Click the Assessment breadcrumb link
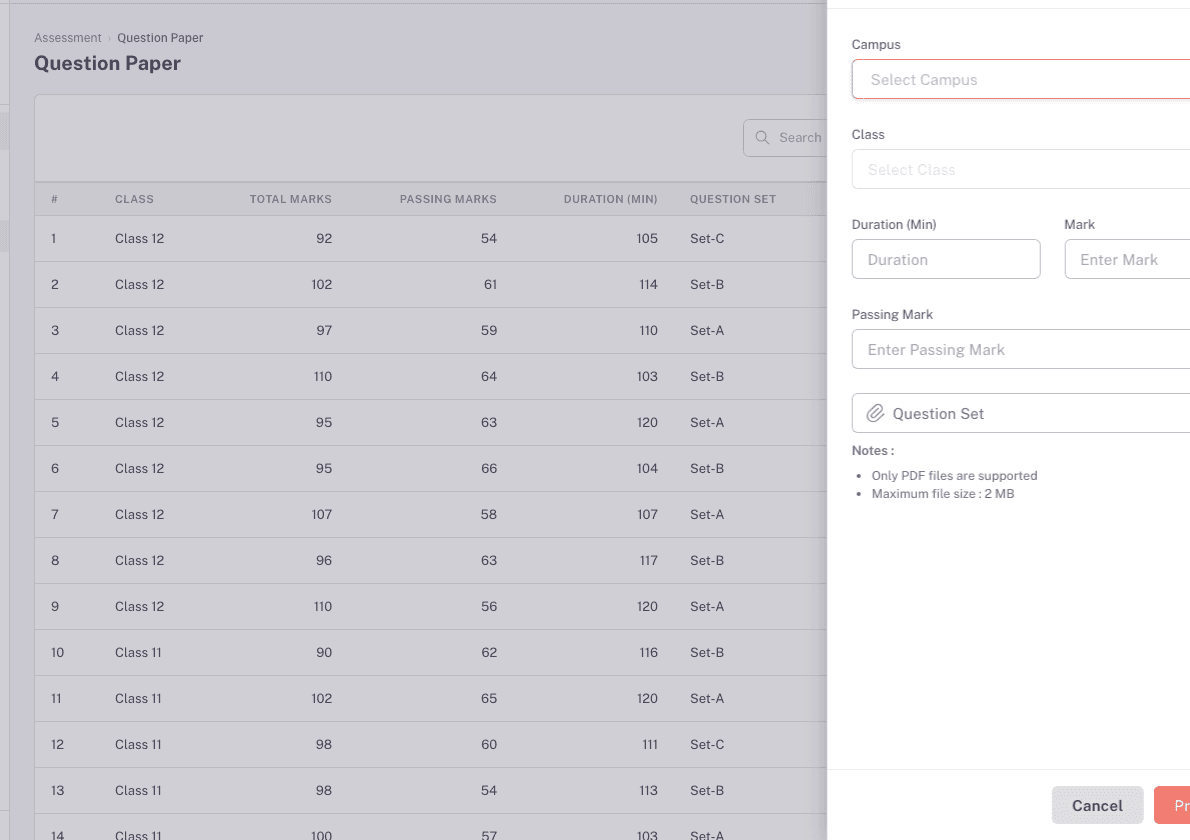 pos(68,38)
